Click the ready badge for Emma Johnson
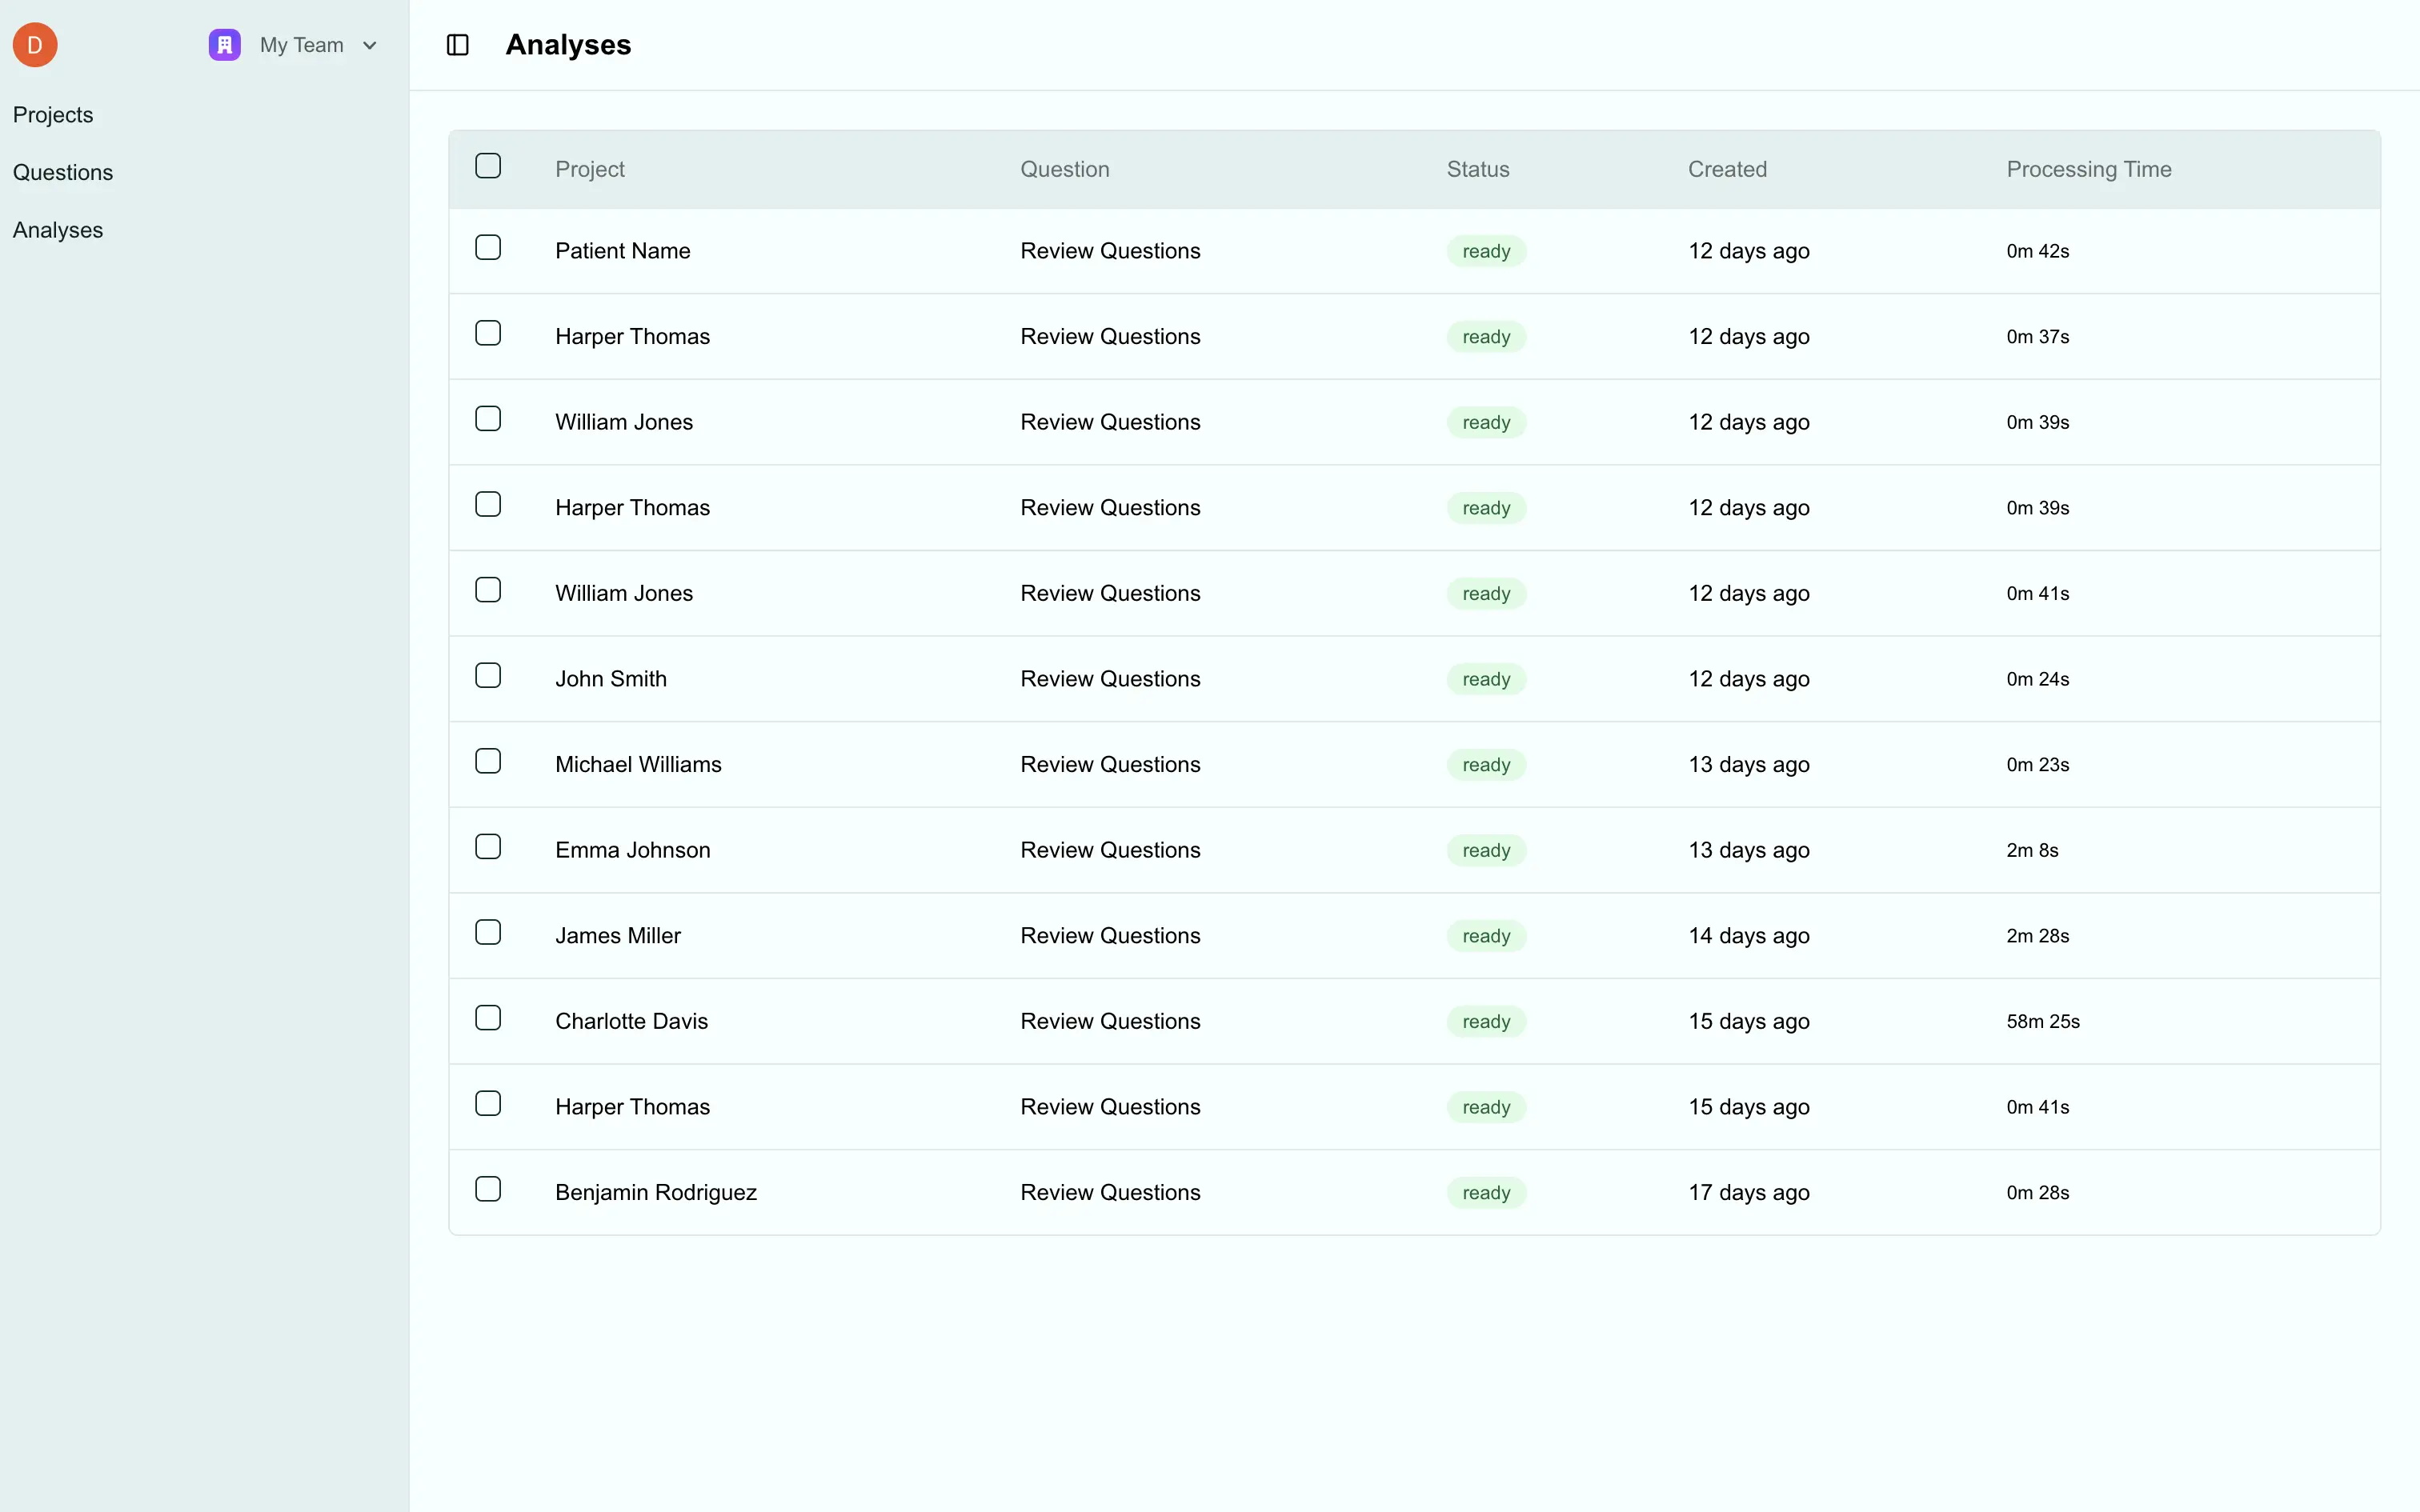Screen dimensions: 2420x1512 coord(1486,850)
